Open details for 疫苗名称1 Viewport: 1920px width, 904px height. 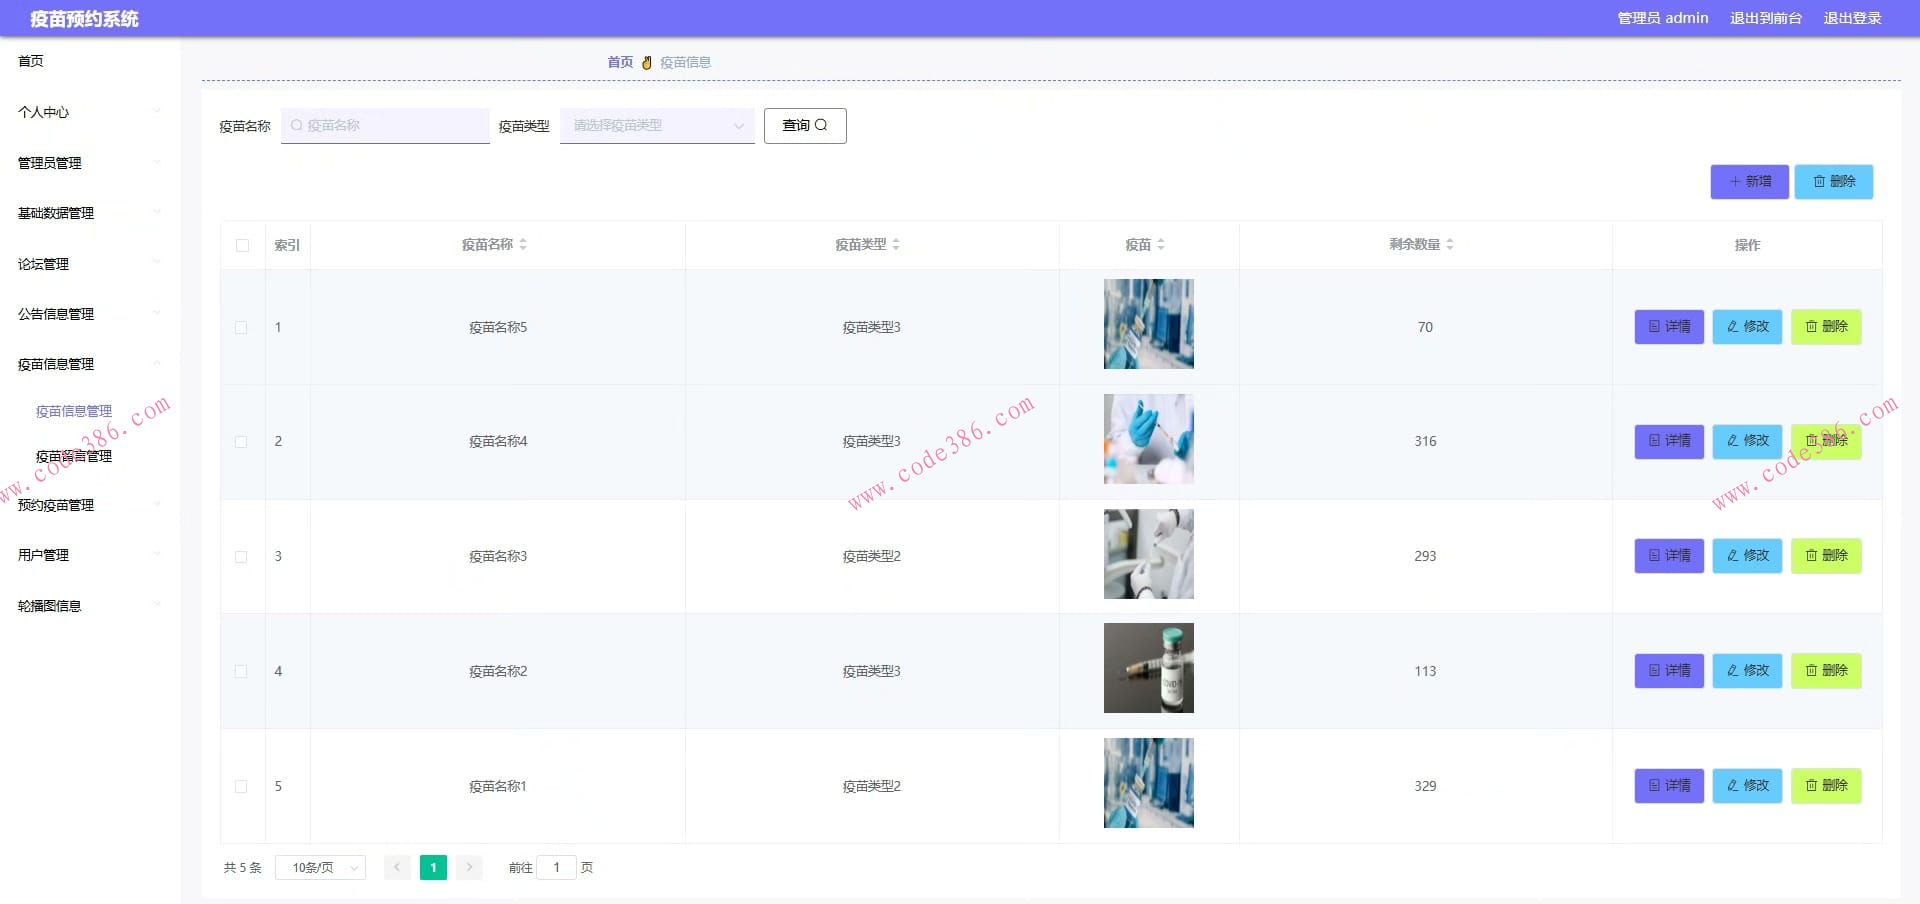(1669, 786)
